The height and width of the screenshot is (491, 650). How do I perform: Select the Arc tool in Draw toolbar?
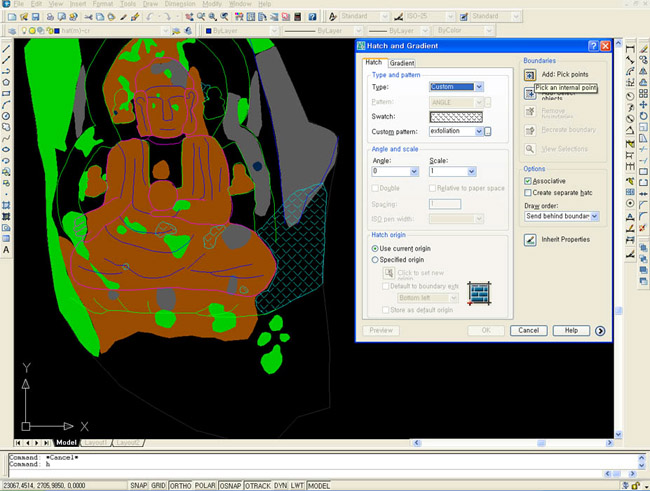pyautogui.click(x=6, y=105)
